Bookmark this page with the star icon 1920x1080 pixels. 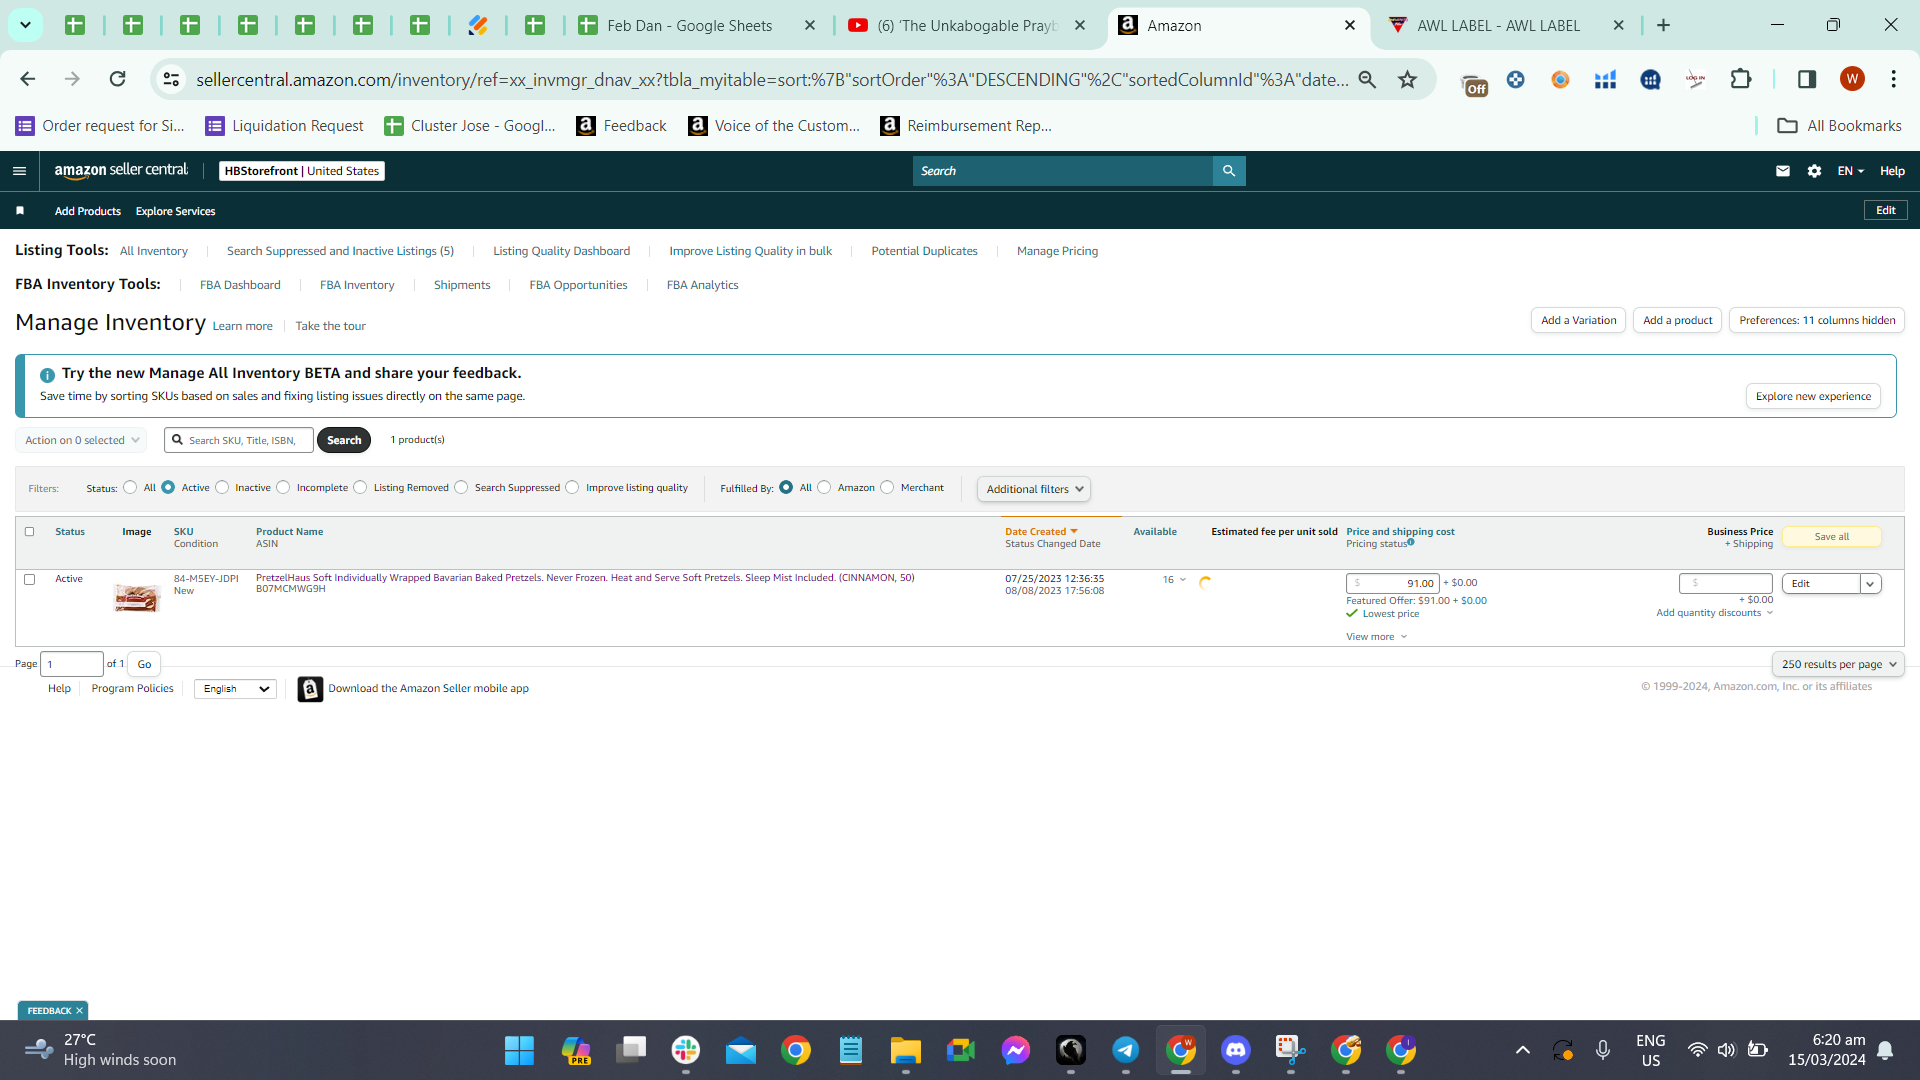(1408, 79)
